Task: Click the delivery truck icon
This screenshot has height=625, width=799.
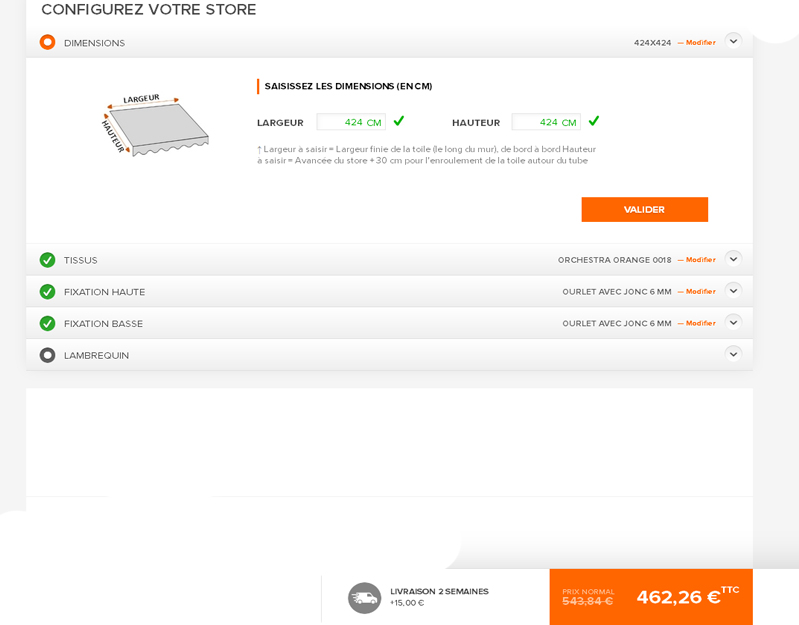Action: click(364, 598)
